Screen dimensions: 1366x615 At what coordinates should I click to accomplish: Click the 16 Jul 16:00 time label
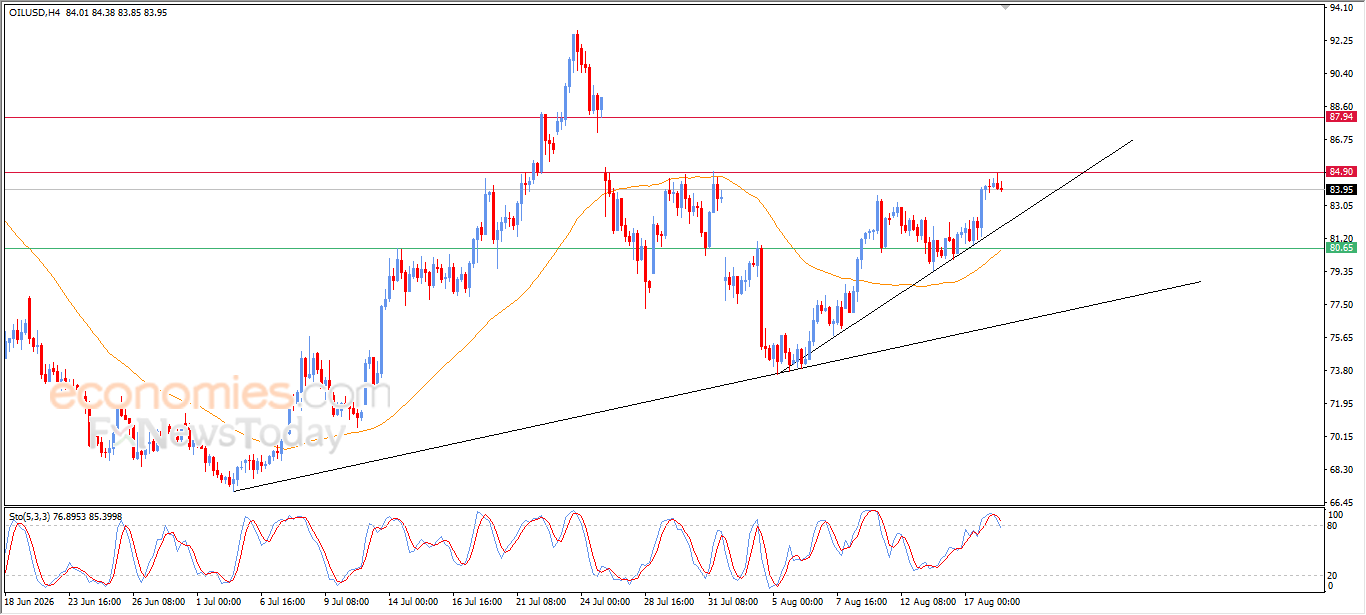pyautogui.click(x=477, y=602)
